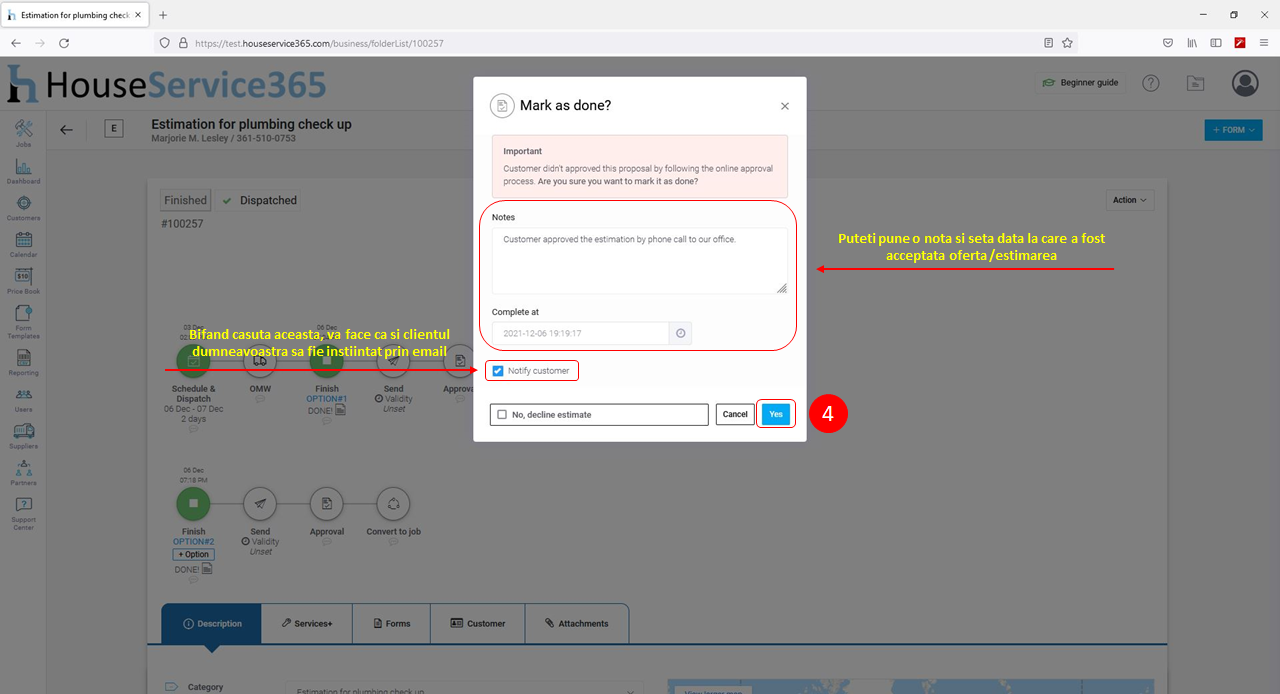Viewport: 1280px width, 694px height.
Task: Click the + Option button
Action: coord(193,554)
